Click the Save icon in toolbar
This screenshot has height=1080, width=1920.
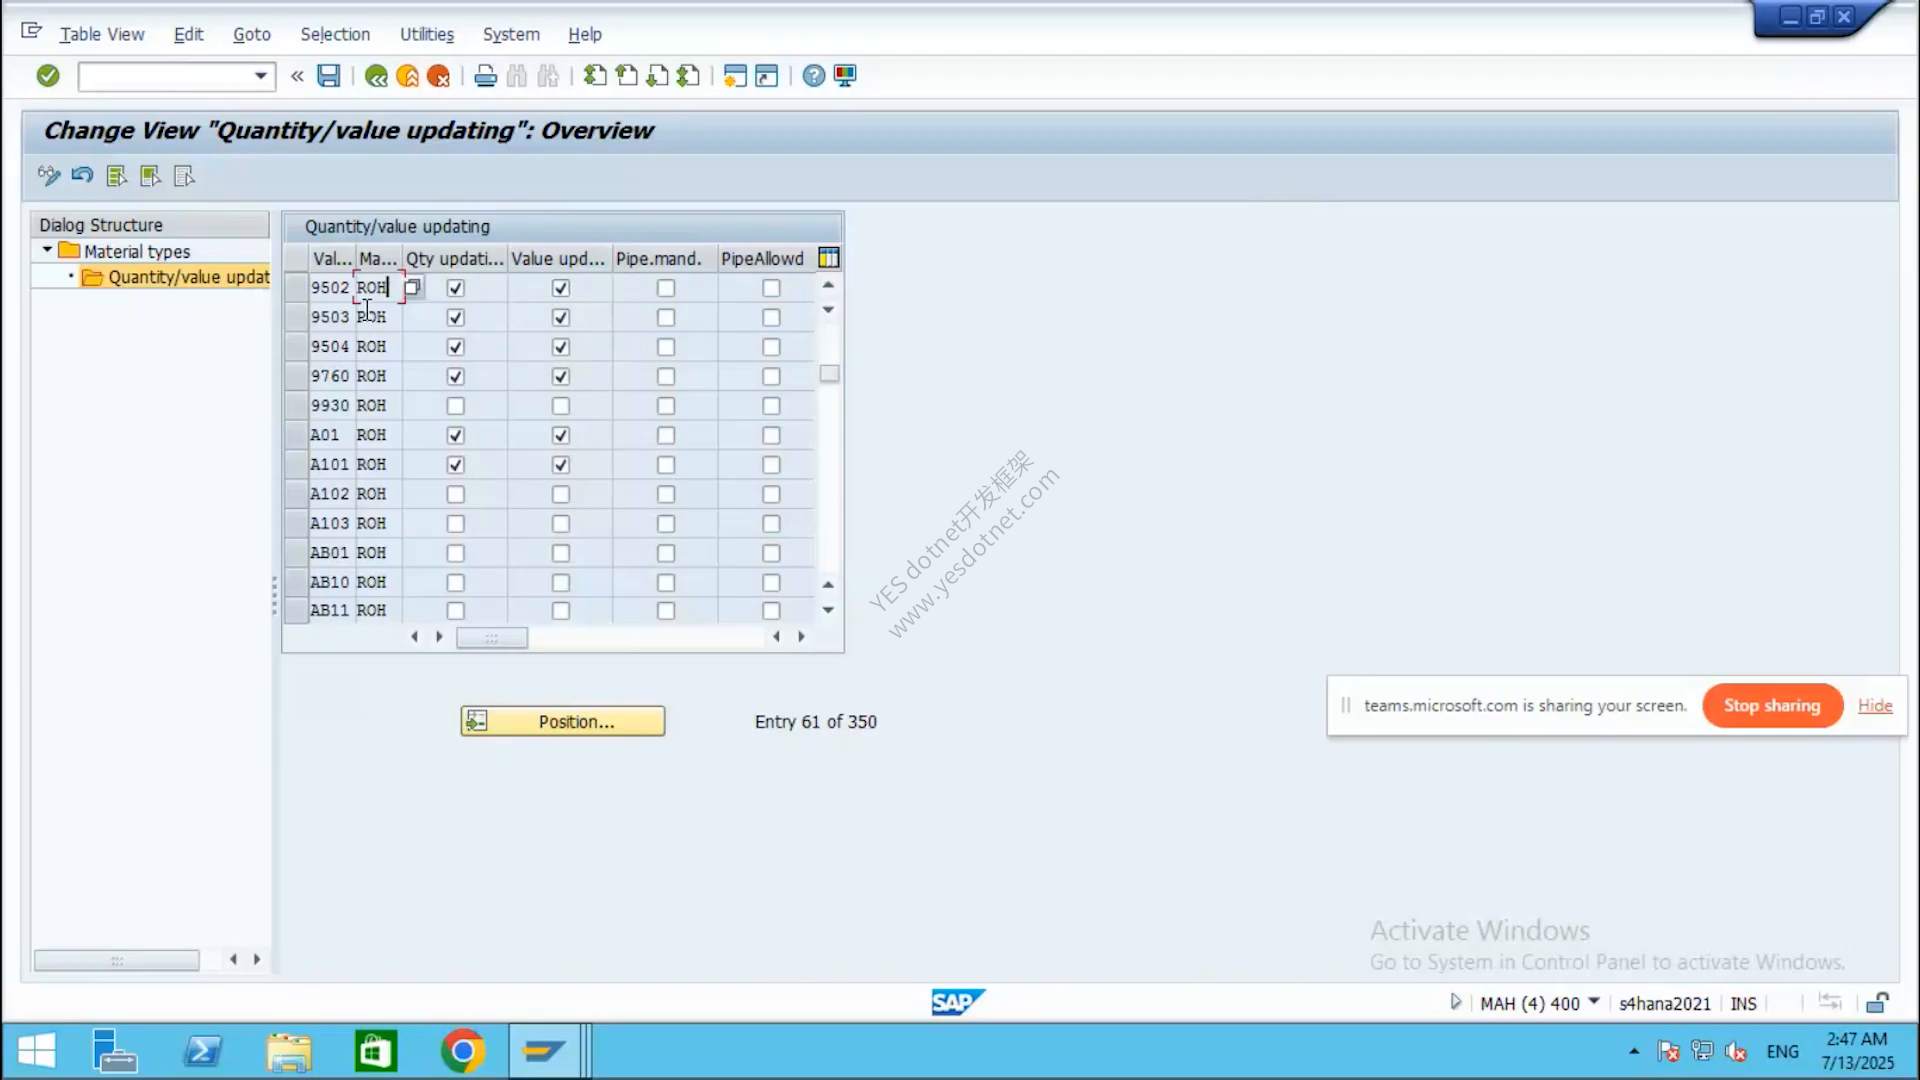click(x=329, y=76)
